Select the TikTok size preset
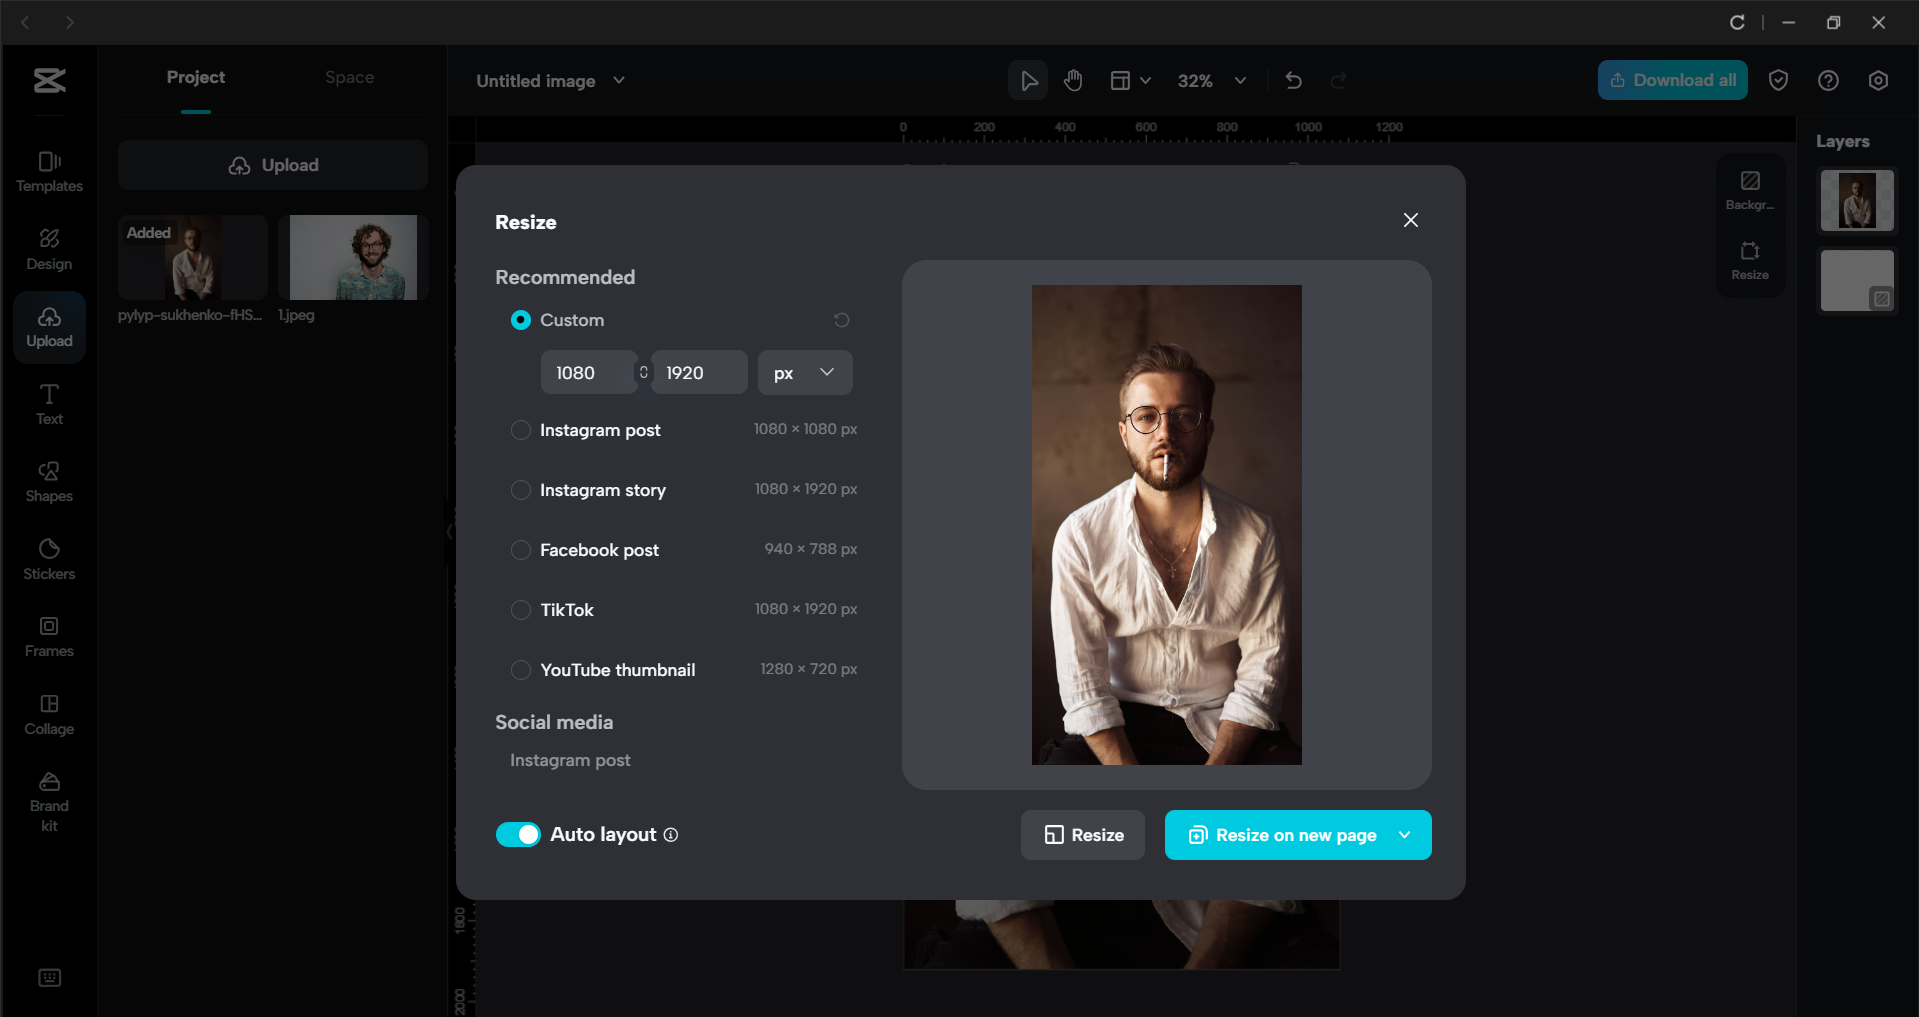This screenshot has height=1017, width=1919. (521, 610)
